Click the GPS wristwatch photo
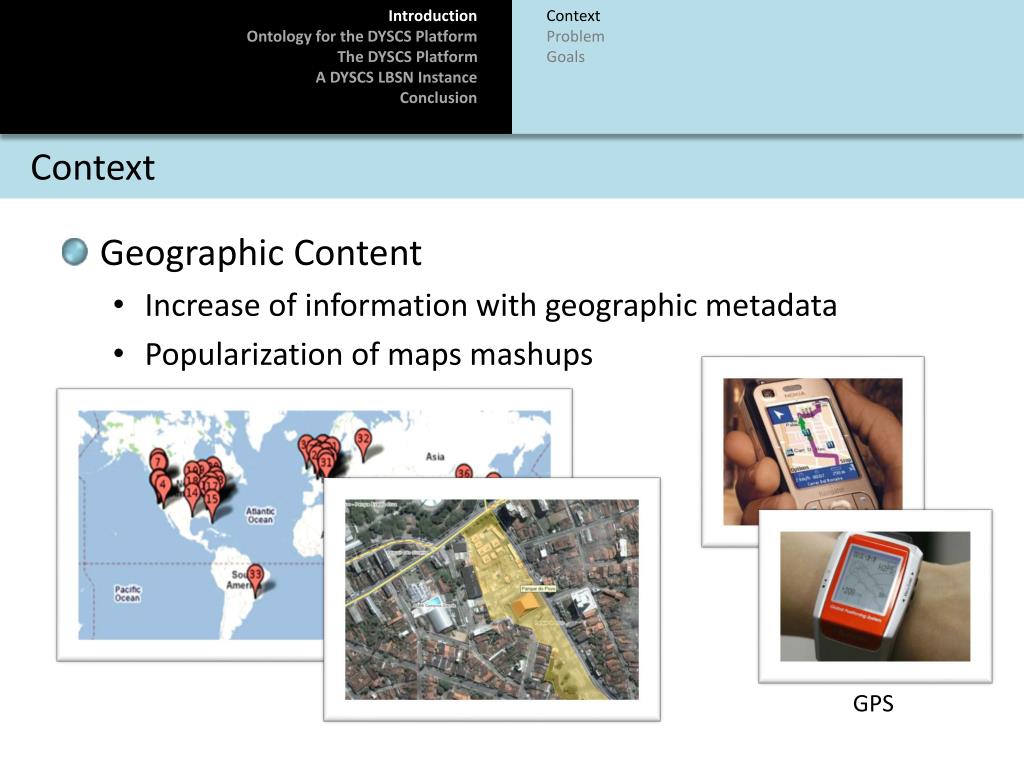1024x768 pixels. pyautogui.click(x=875, y=596)
